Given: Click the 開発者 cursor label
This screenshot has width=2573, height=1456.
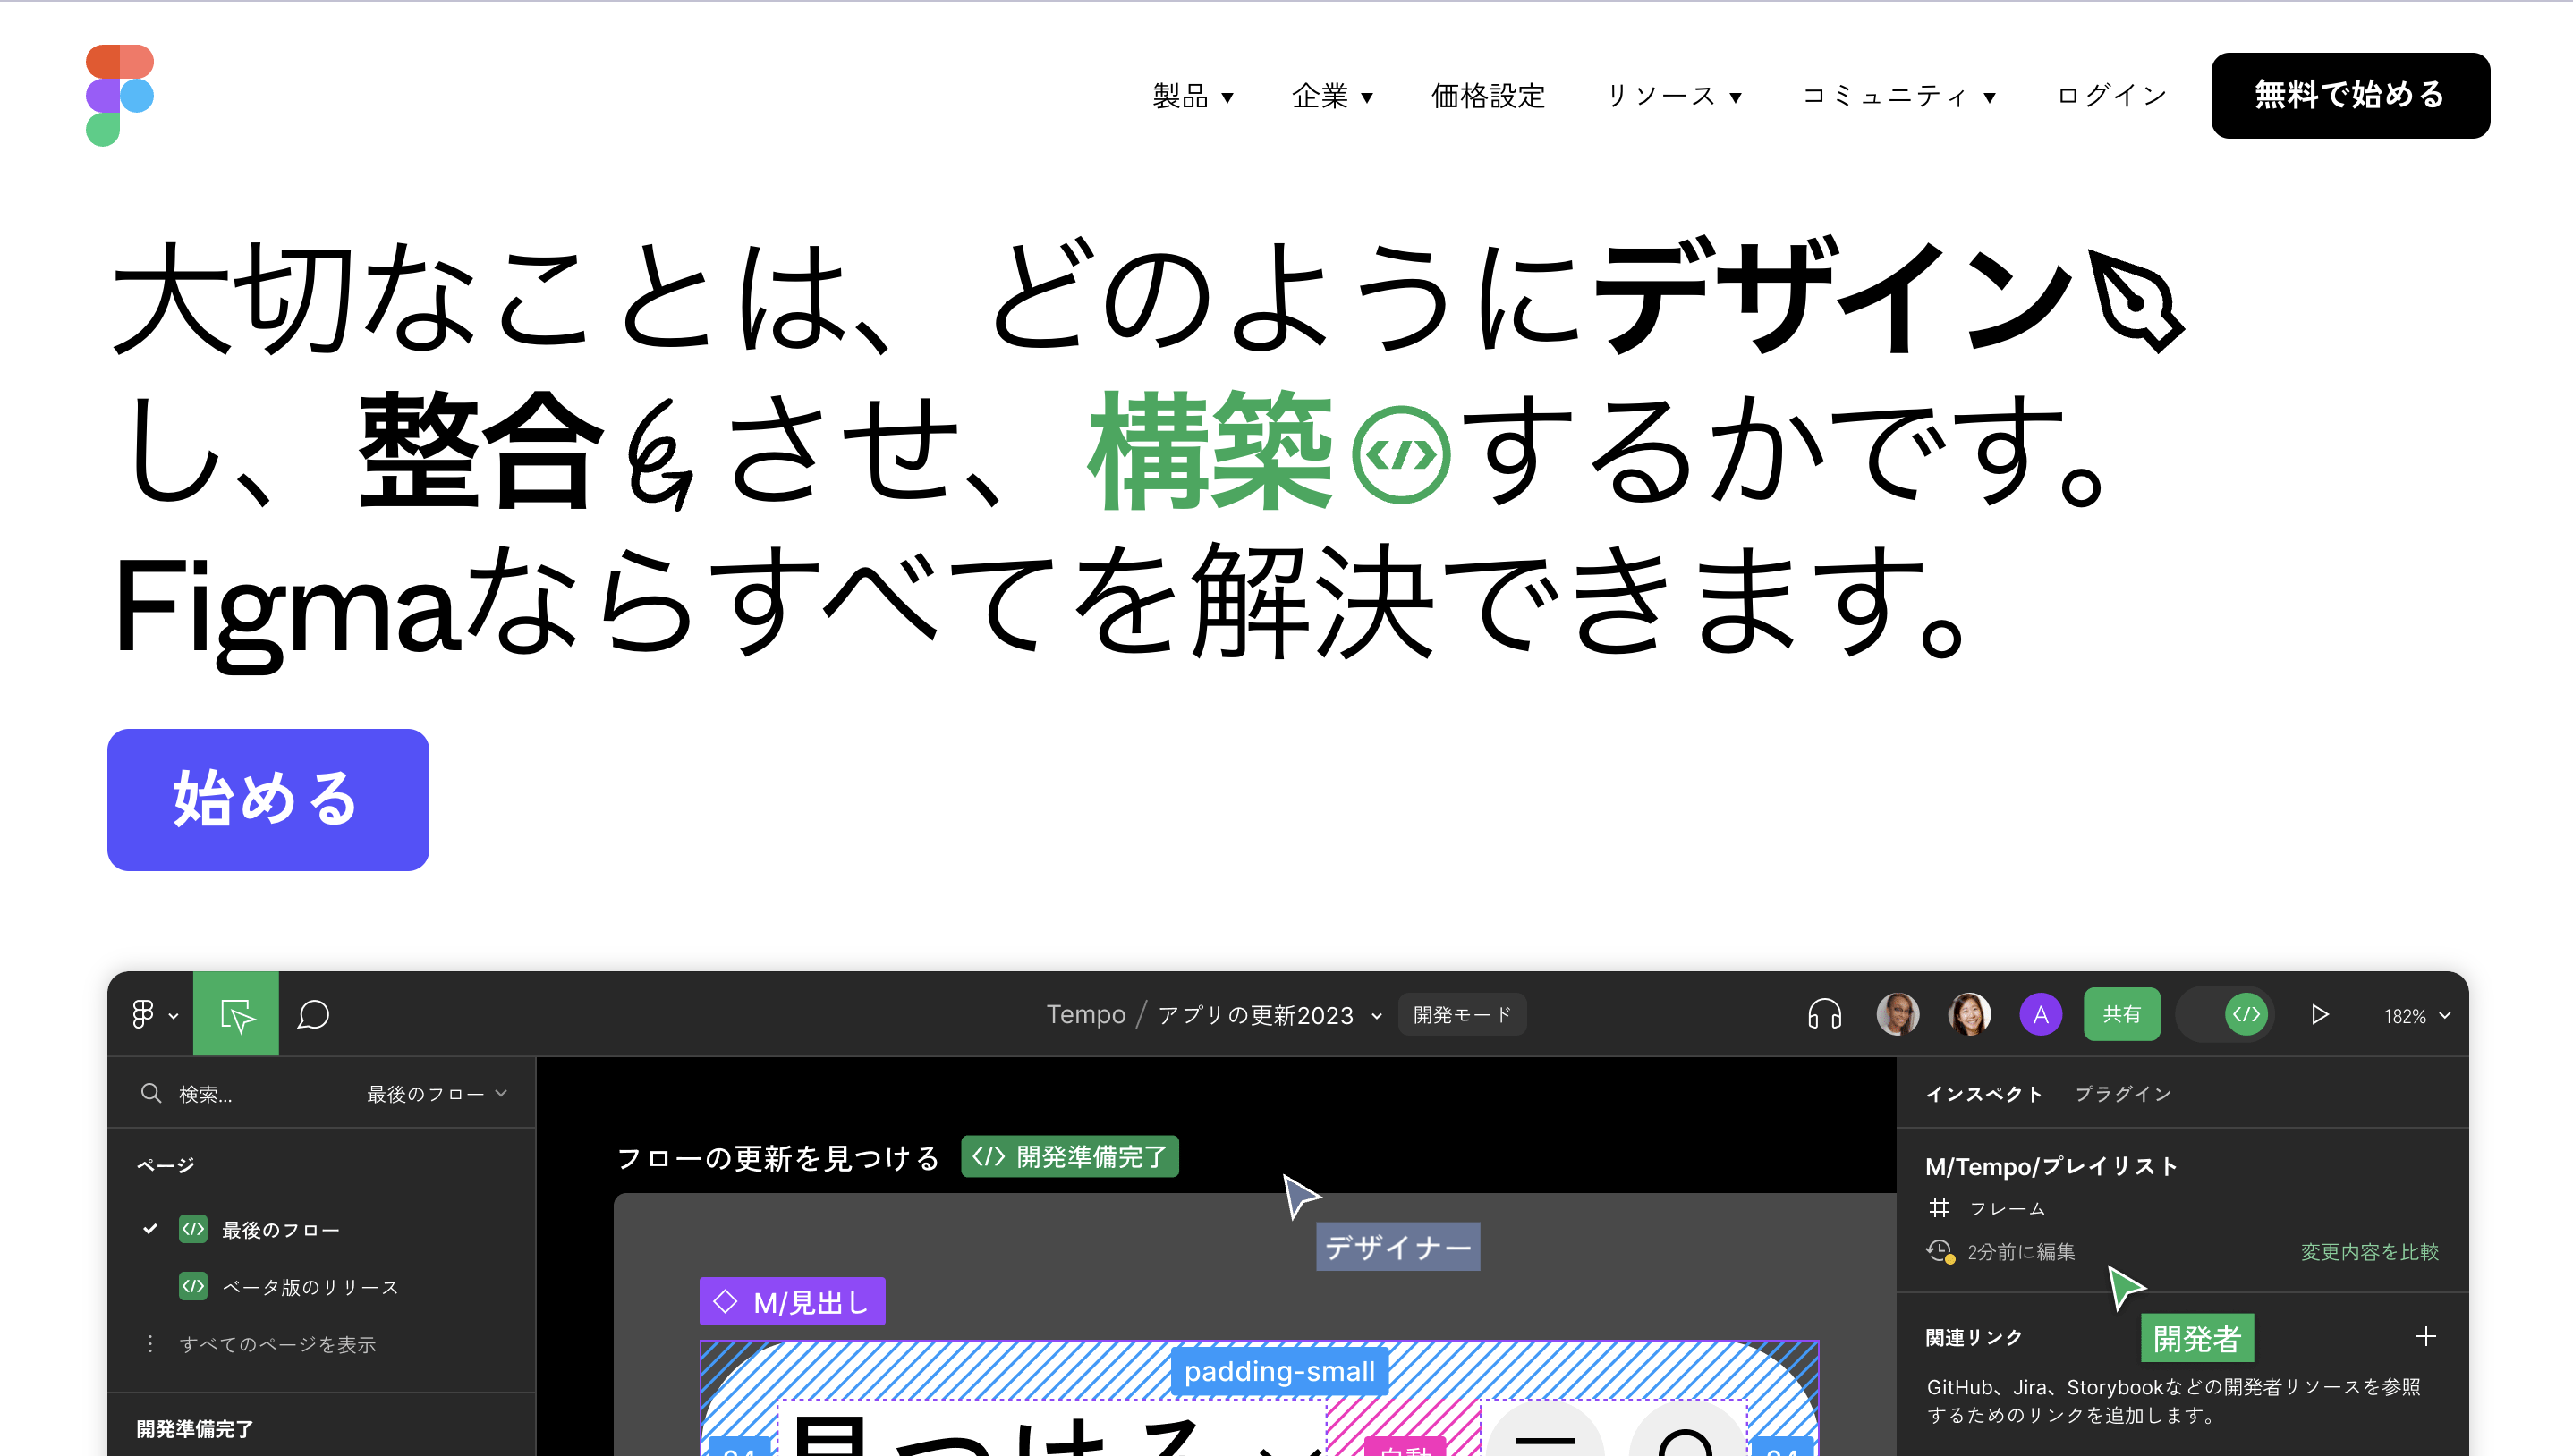Looking at the screenshot, I should click(x=2197, y=1338).
